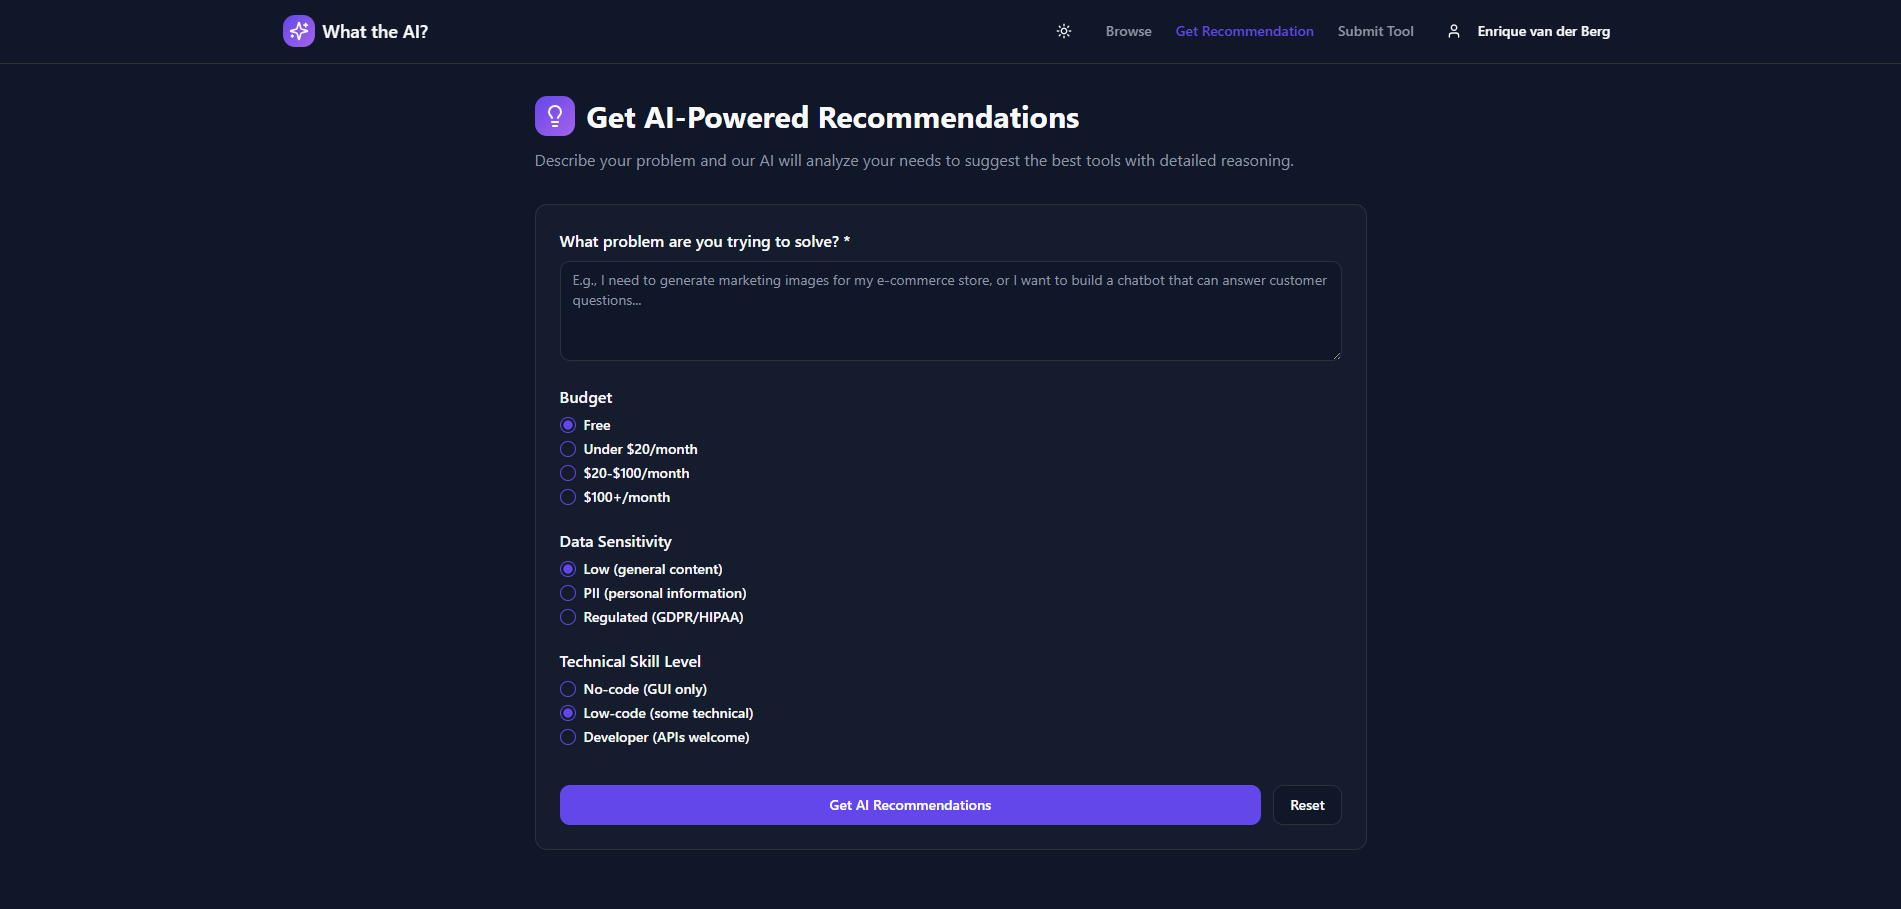The height and width of the screenshot is (909, 1901).
Task: Navigate to the Browse page
Action: (x=1128, y=31)
